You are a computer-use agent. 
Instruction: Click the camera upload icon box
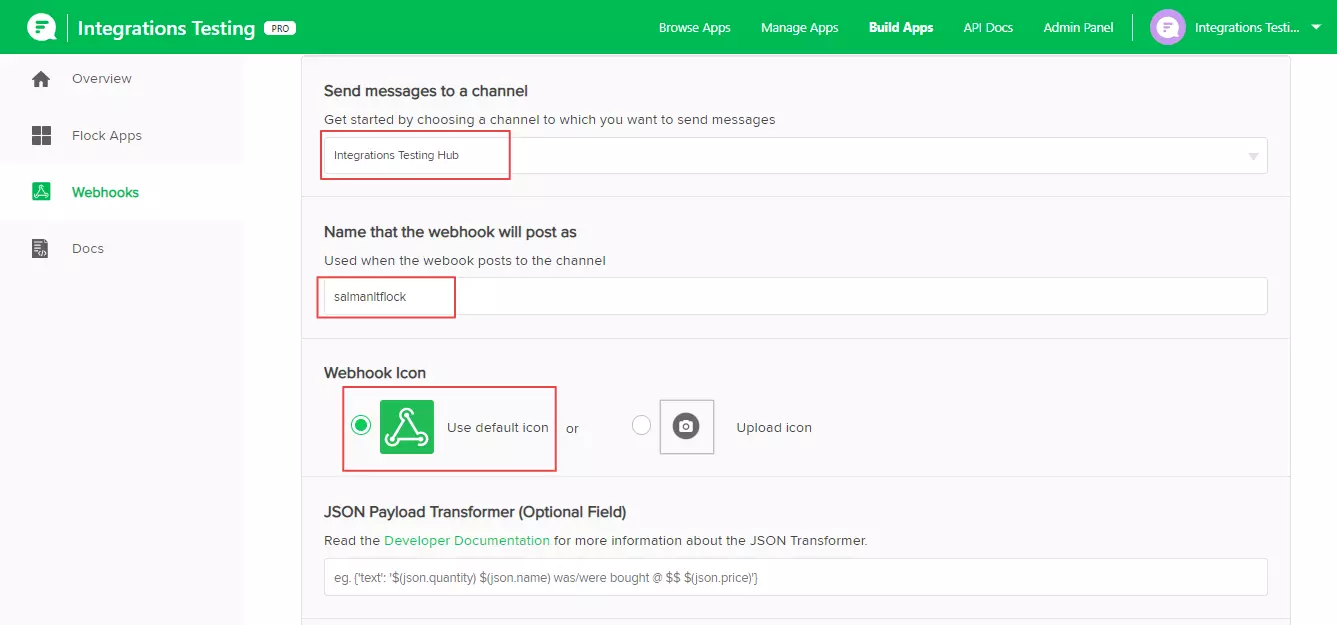[686, 427]
